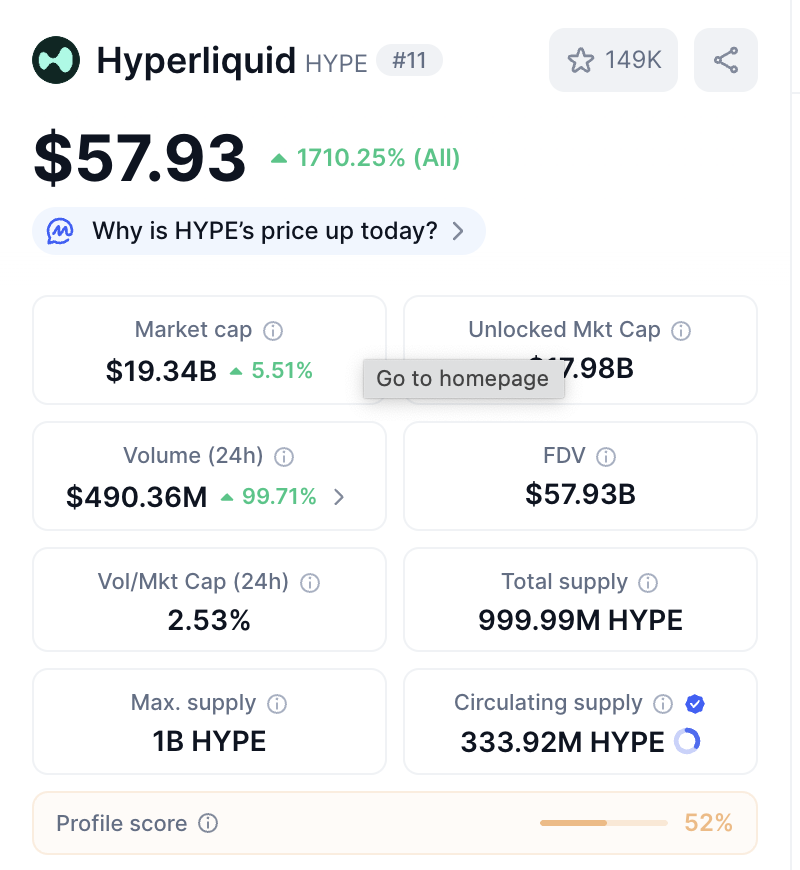
Task: Click the Circulating supply info icon
Action: tap(662, 704)
